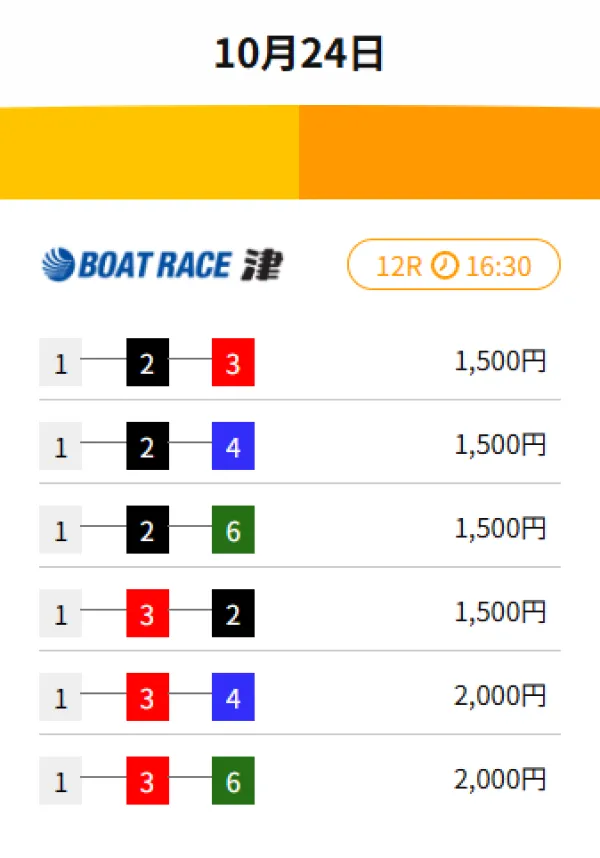The width and height of the screenshot is (600, 858).
Task: Select the blue 4 box in the 1-2-4 row
Action: tap(233, 447)
